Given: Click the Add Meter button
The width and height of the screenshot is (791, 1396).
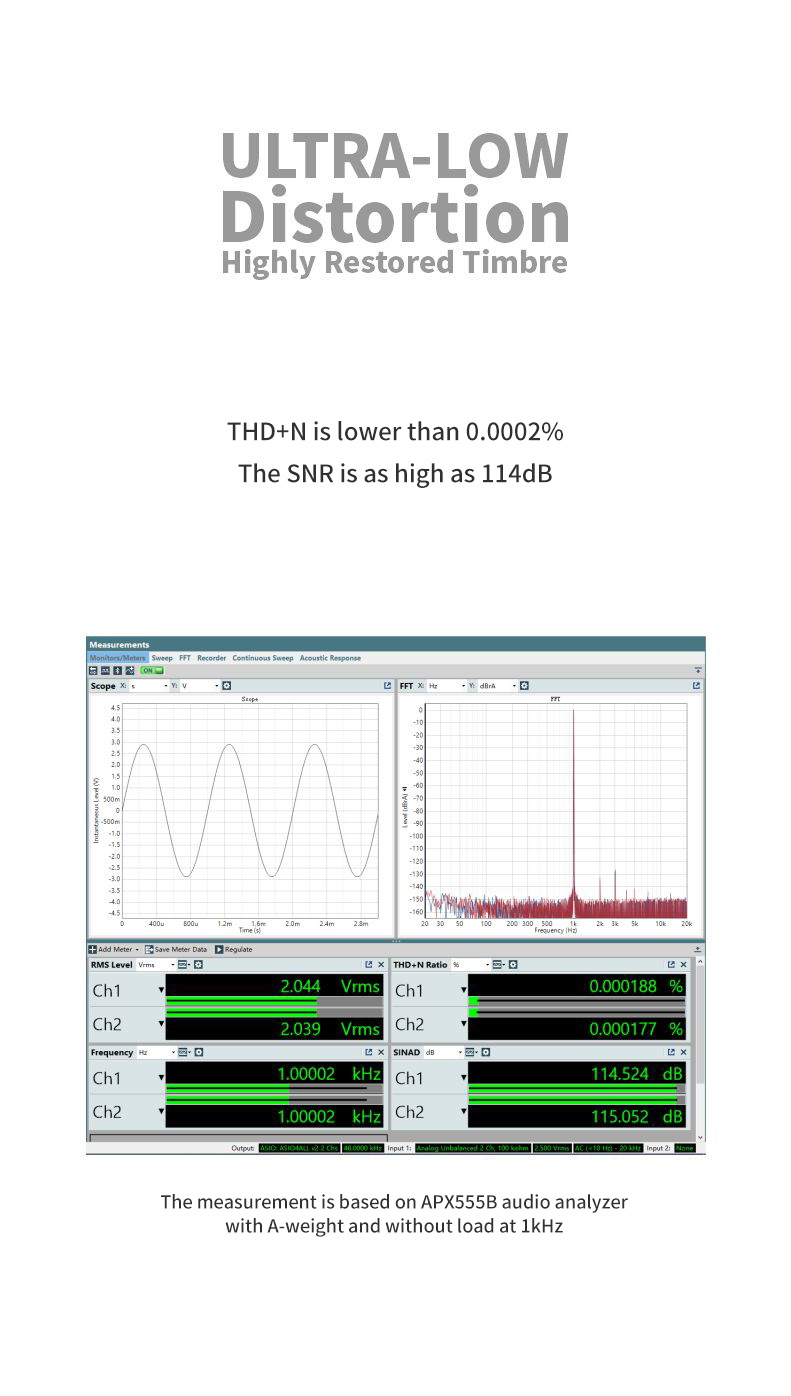Looking at the screenshot, I should [111, 949].
